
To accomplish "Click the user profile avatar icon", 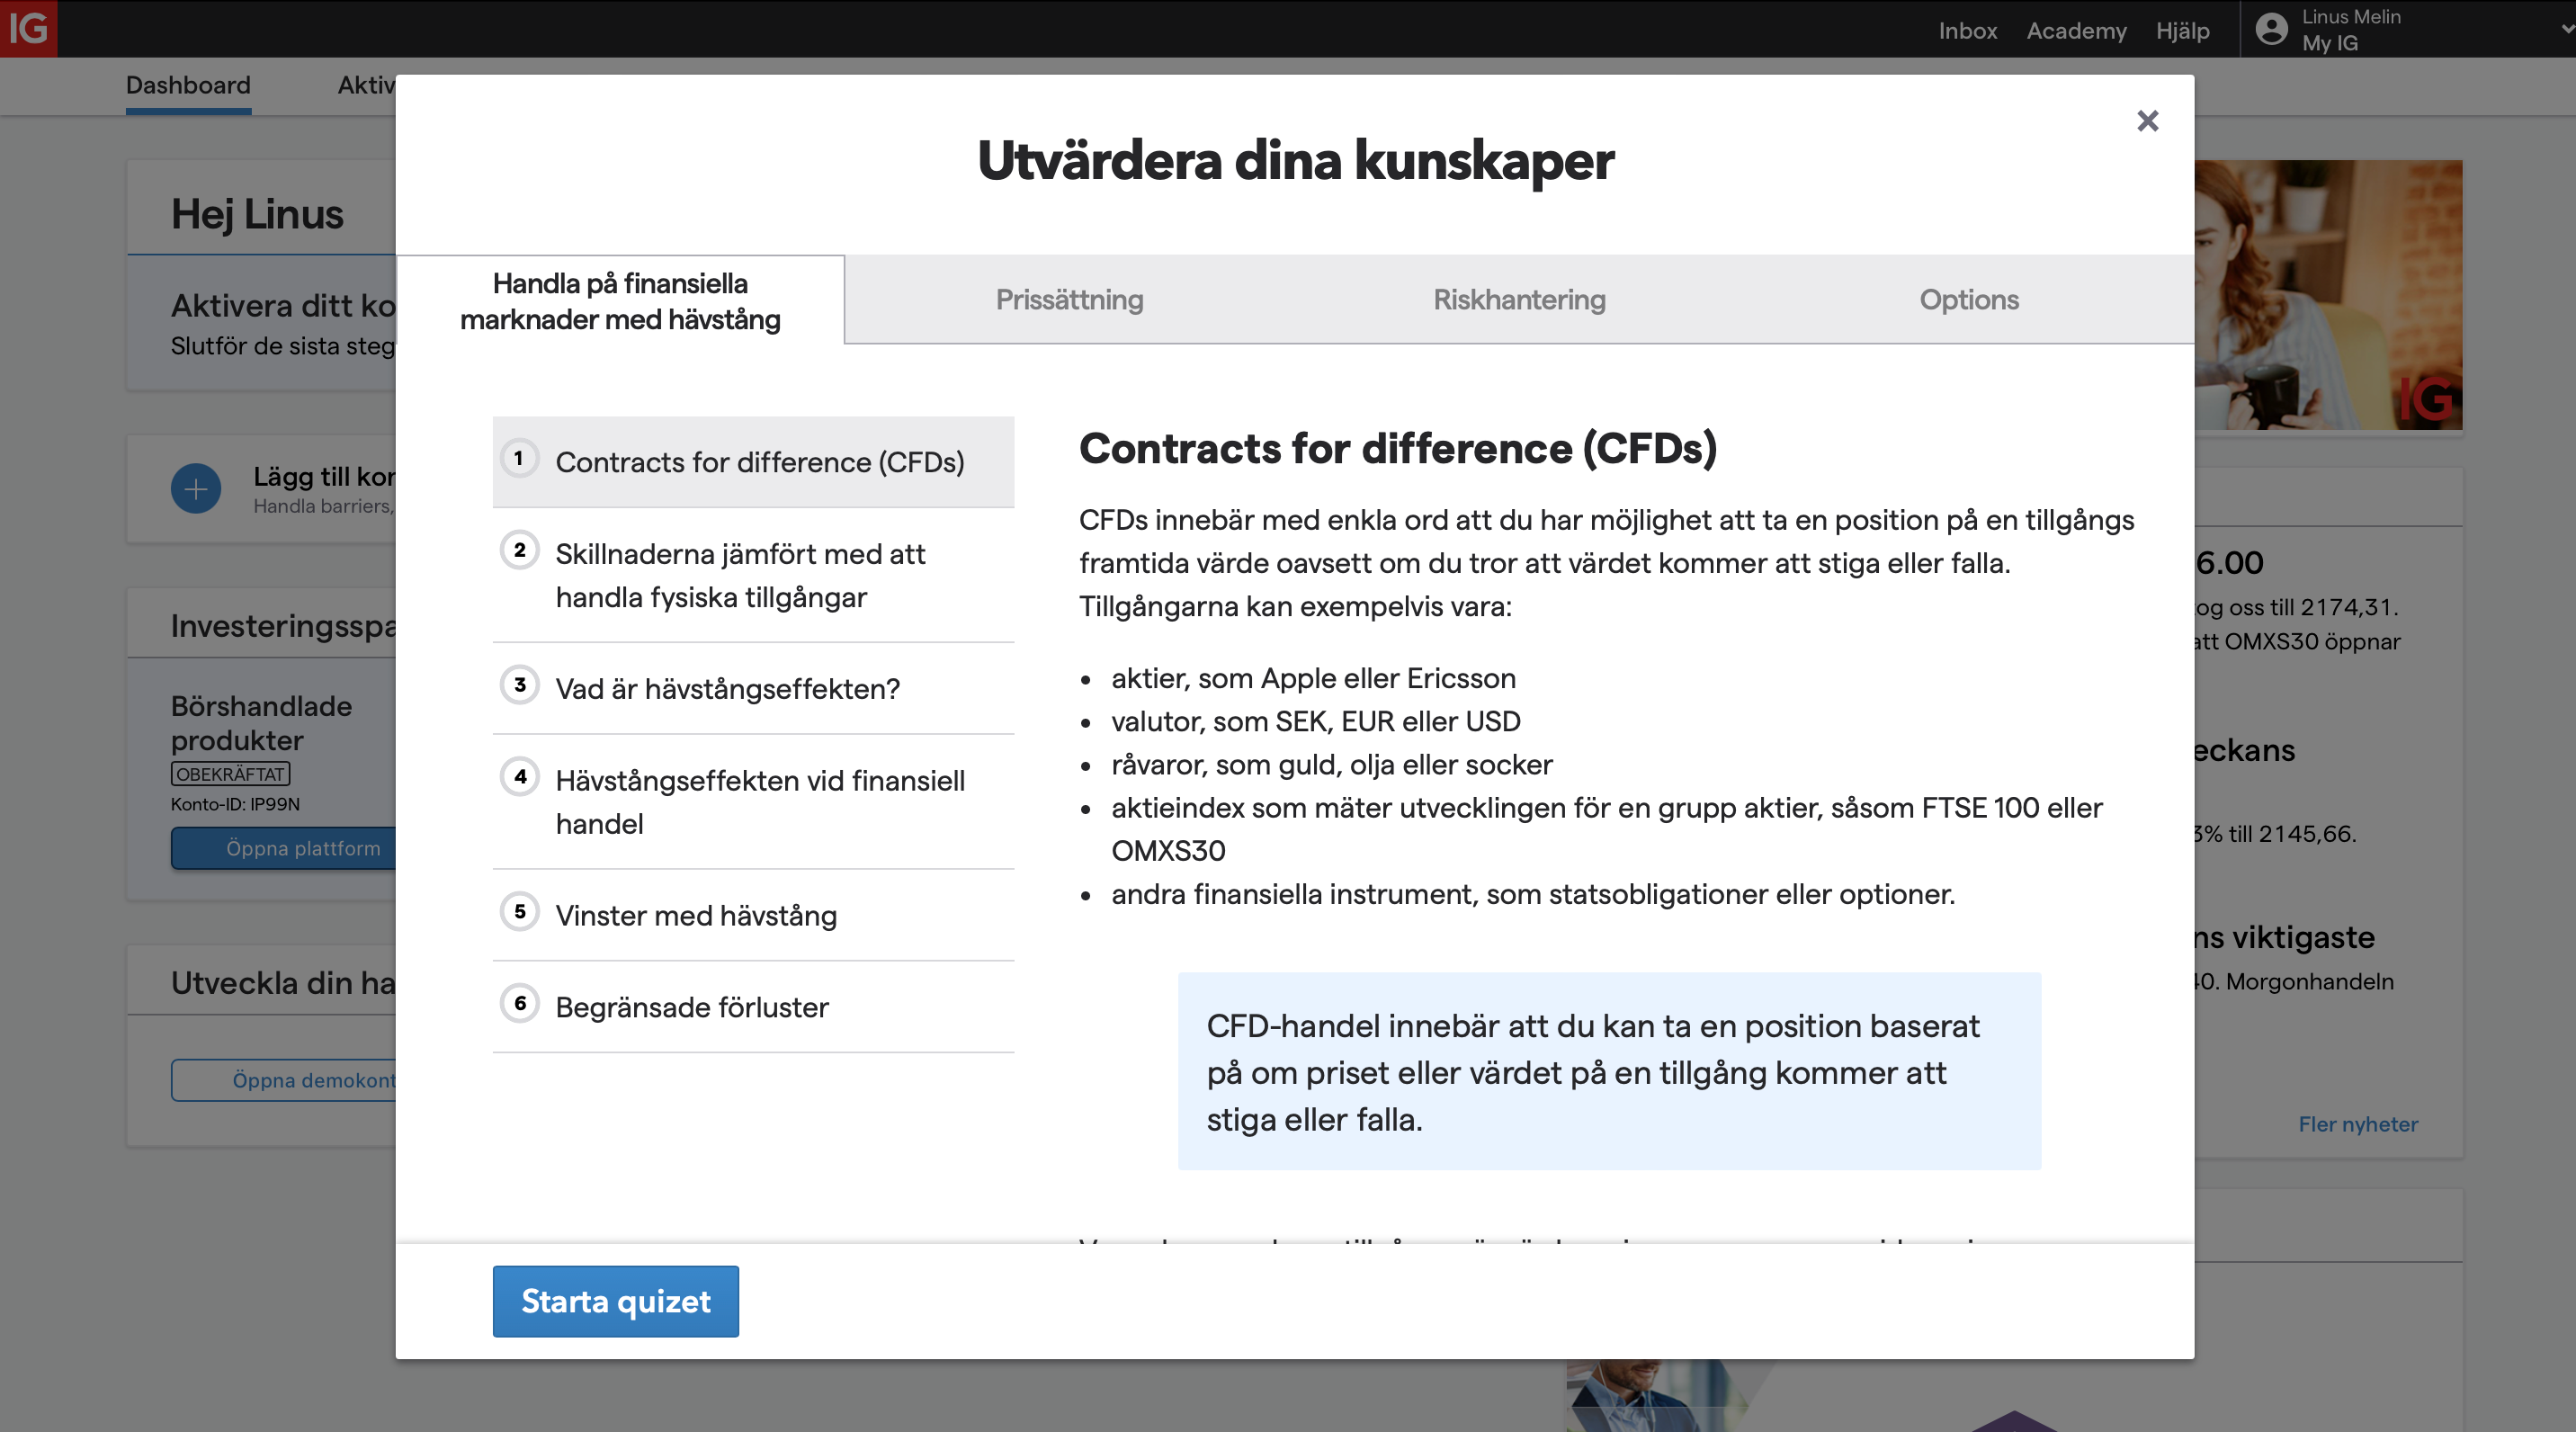I will tap(2271, 29).
